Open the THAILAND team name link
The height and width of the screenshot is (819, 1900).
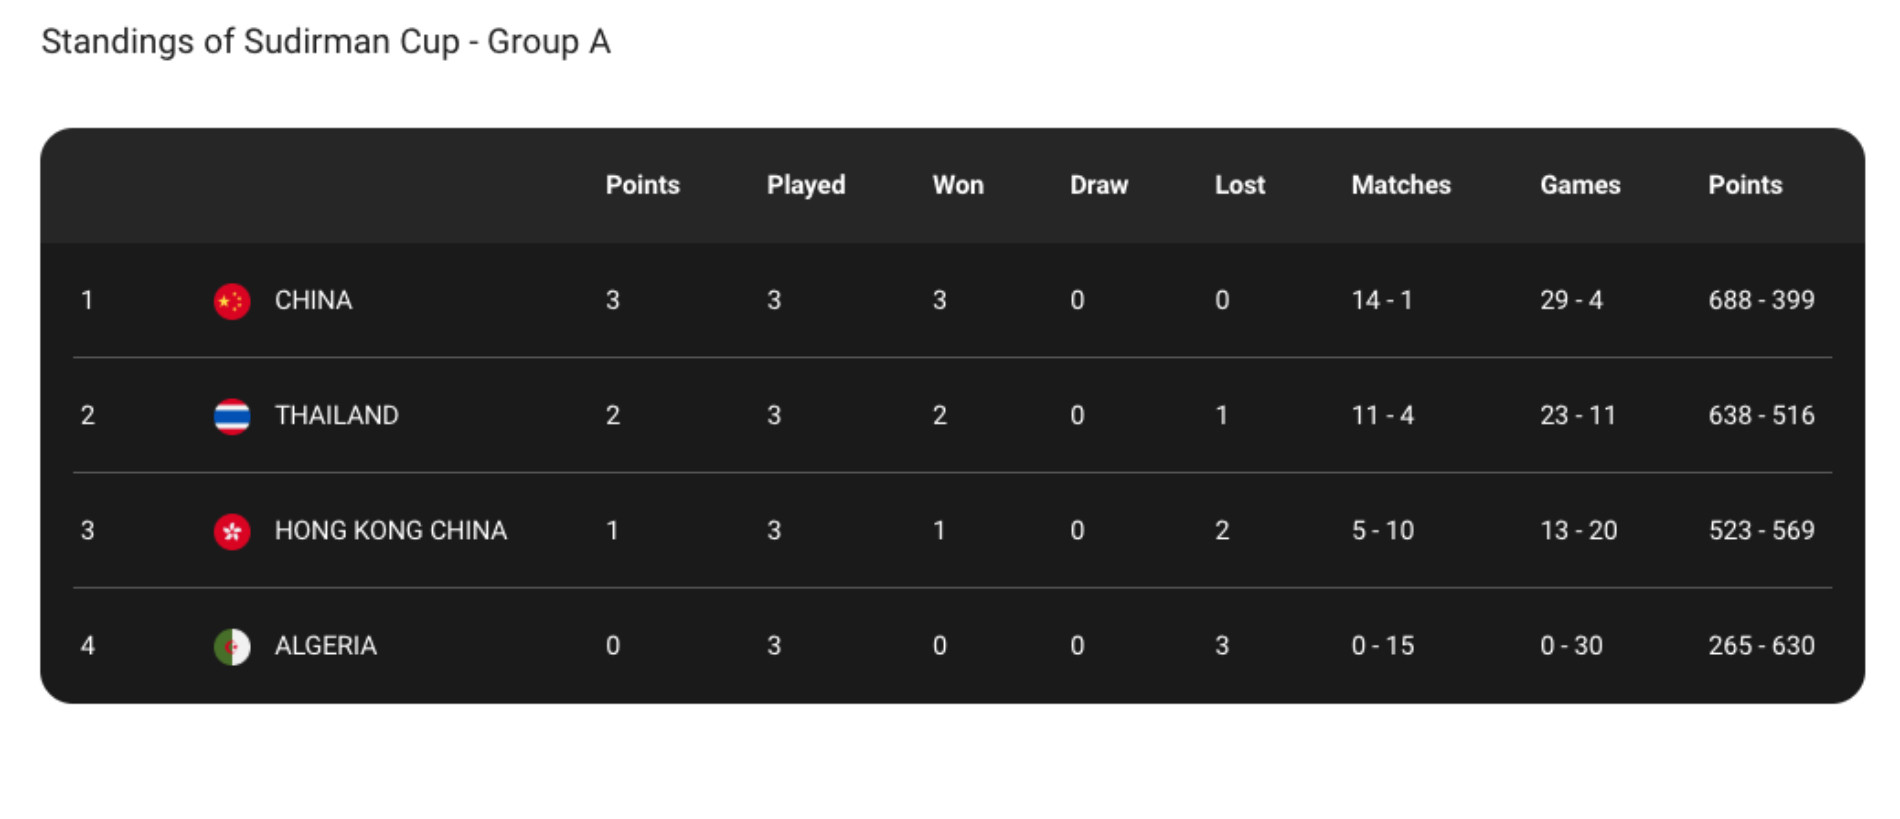tap(337, 415)
